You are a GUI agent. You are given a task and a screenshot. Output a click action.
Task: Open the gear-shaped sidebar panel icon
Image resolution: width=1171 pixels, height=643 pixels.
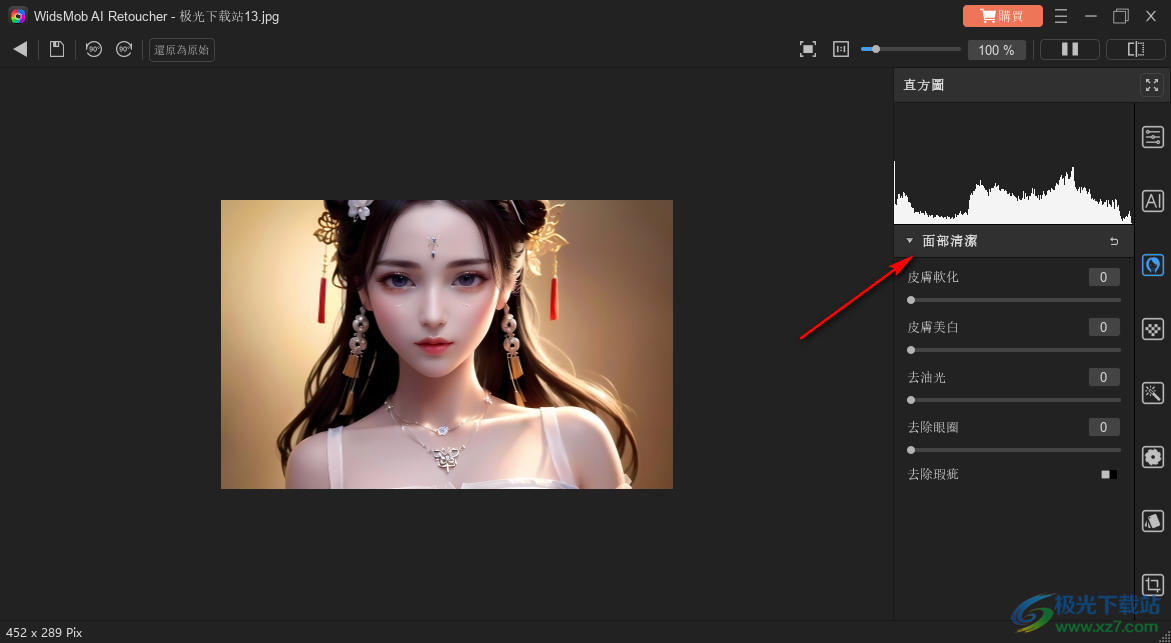(1153, 457)
